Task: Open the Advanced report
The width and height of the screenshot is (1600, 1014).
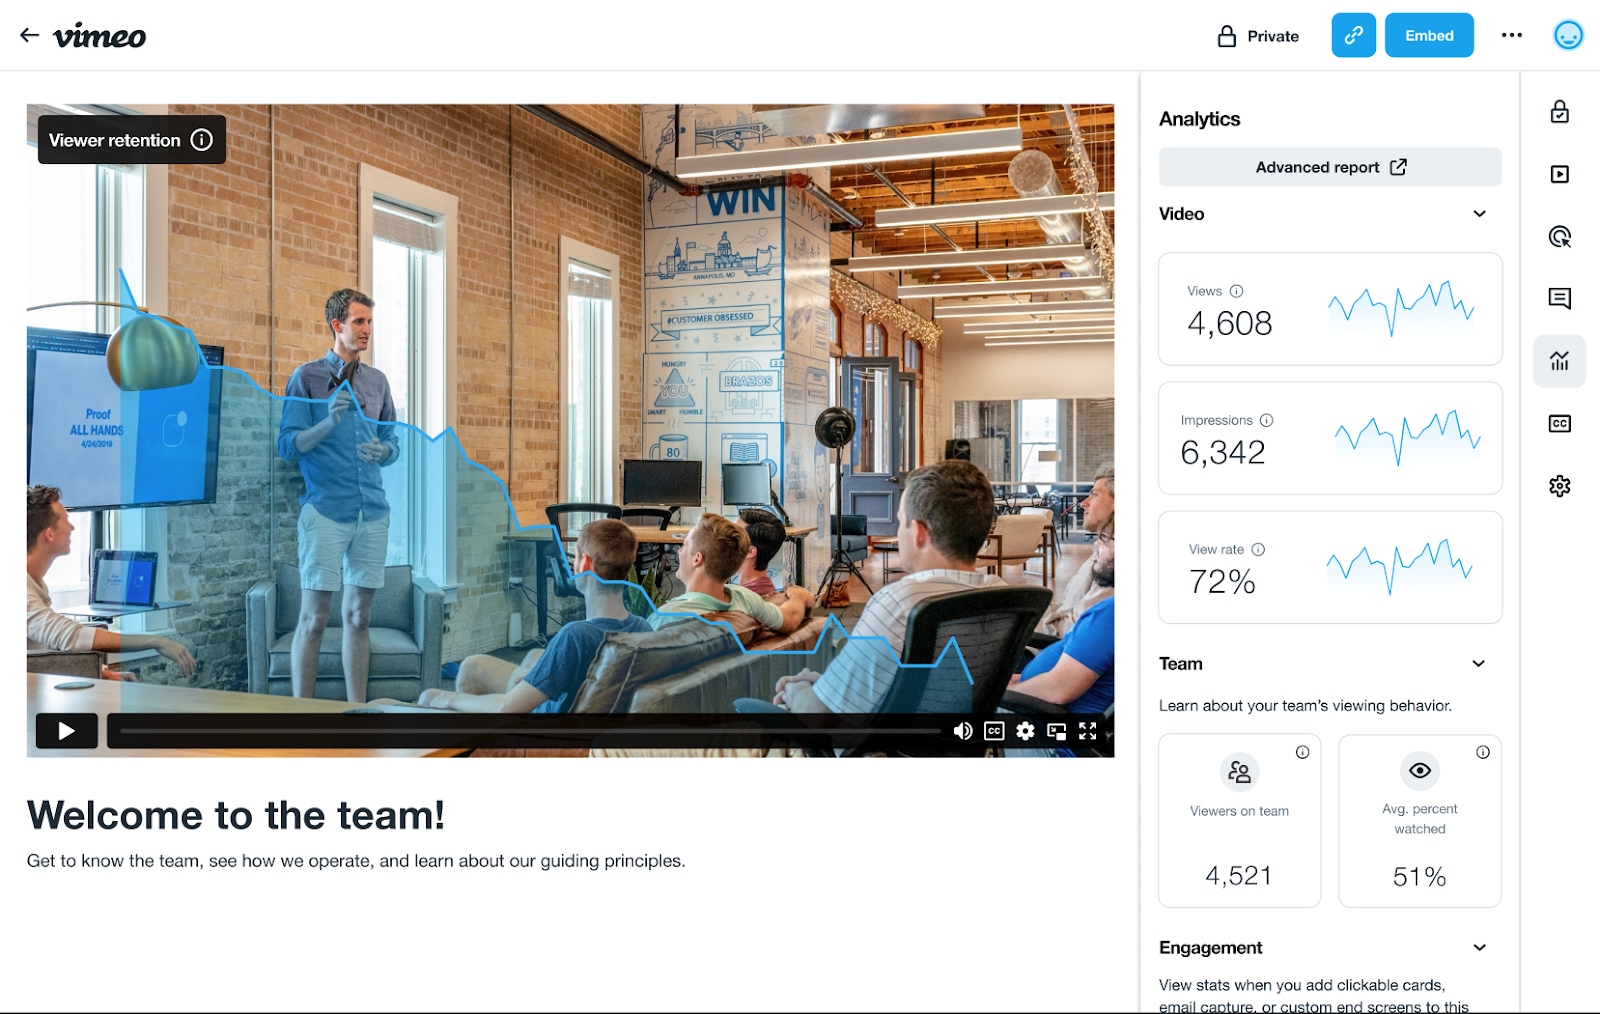Action: click(x=1330, y=167)
